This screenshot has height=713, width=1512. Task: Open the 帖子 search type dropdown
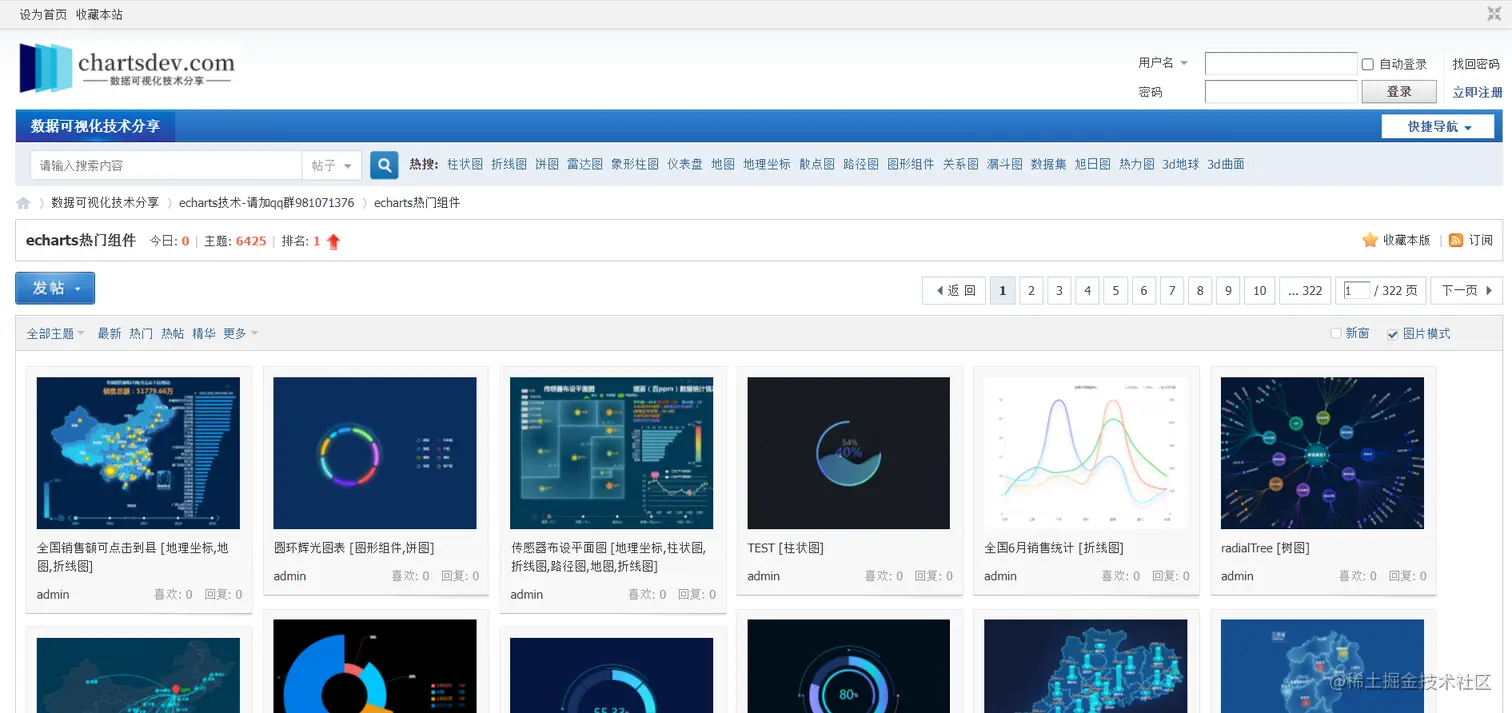331,166
